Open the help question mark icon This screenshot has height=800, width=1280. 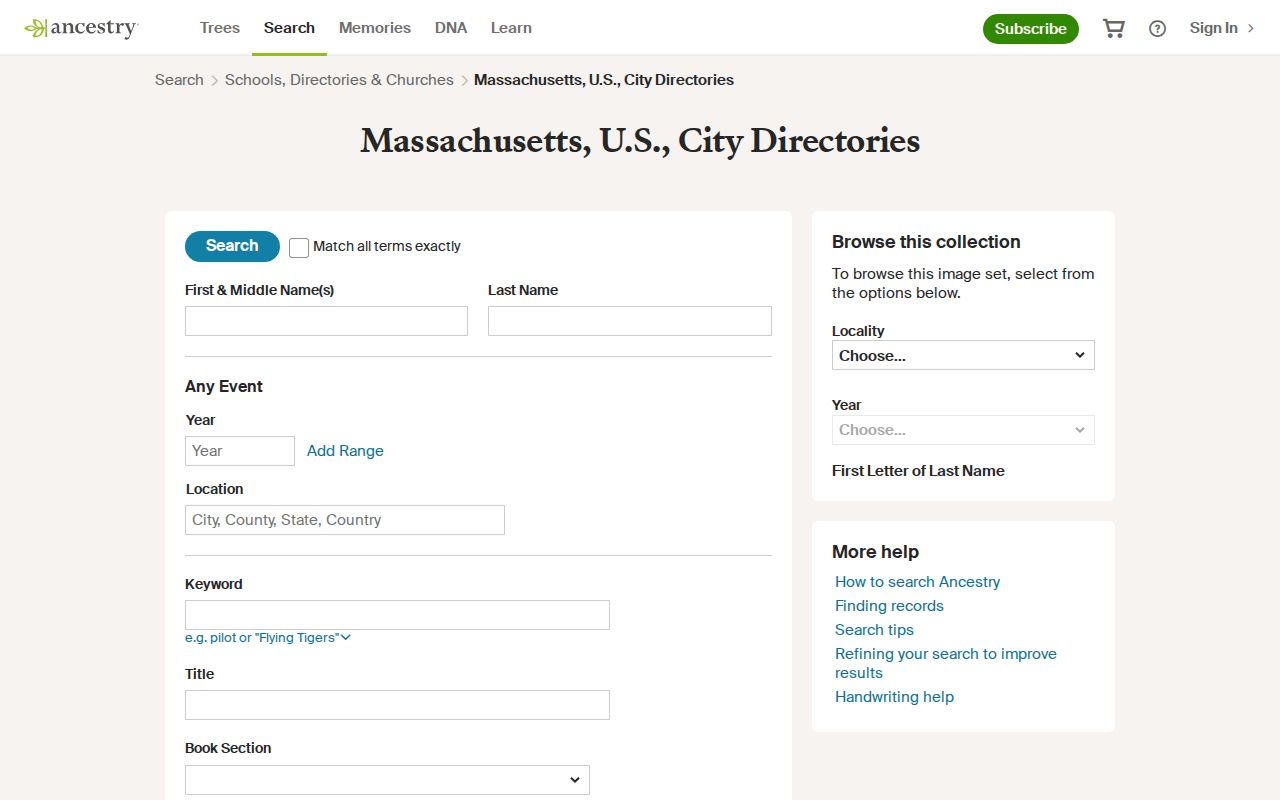click(x=1157, y=29)
